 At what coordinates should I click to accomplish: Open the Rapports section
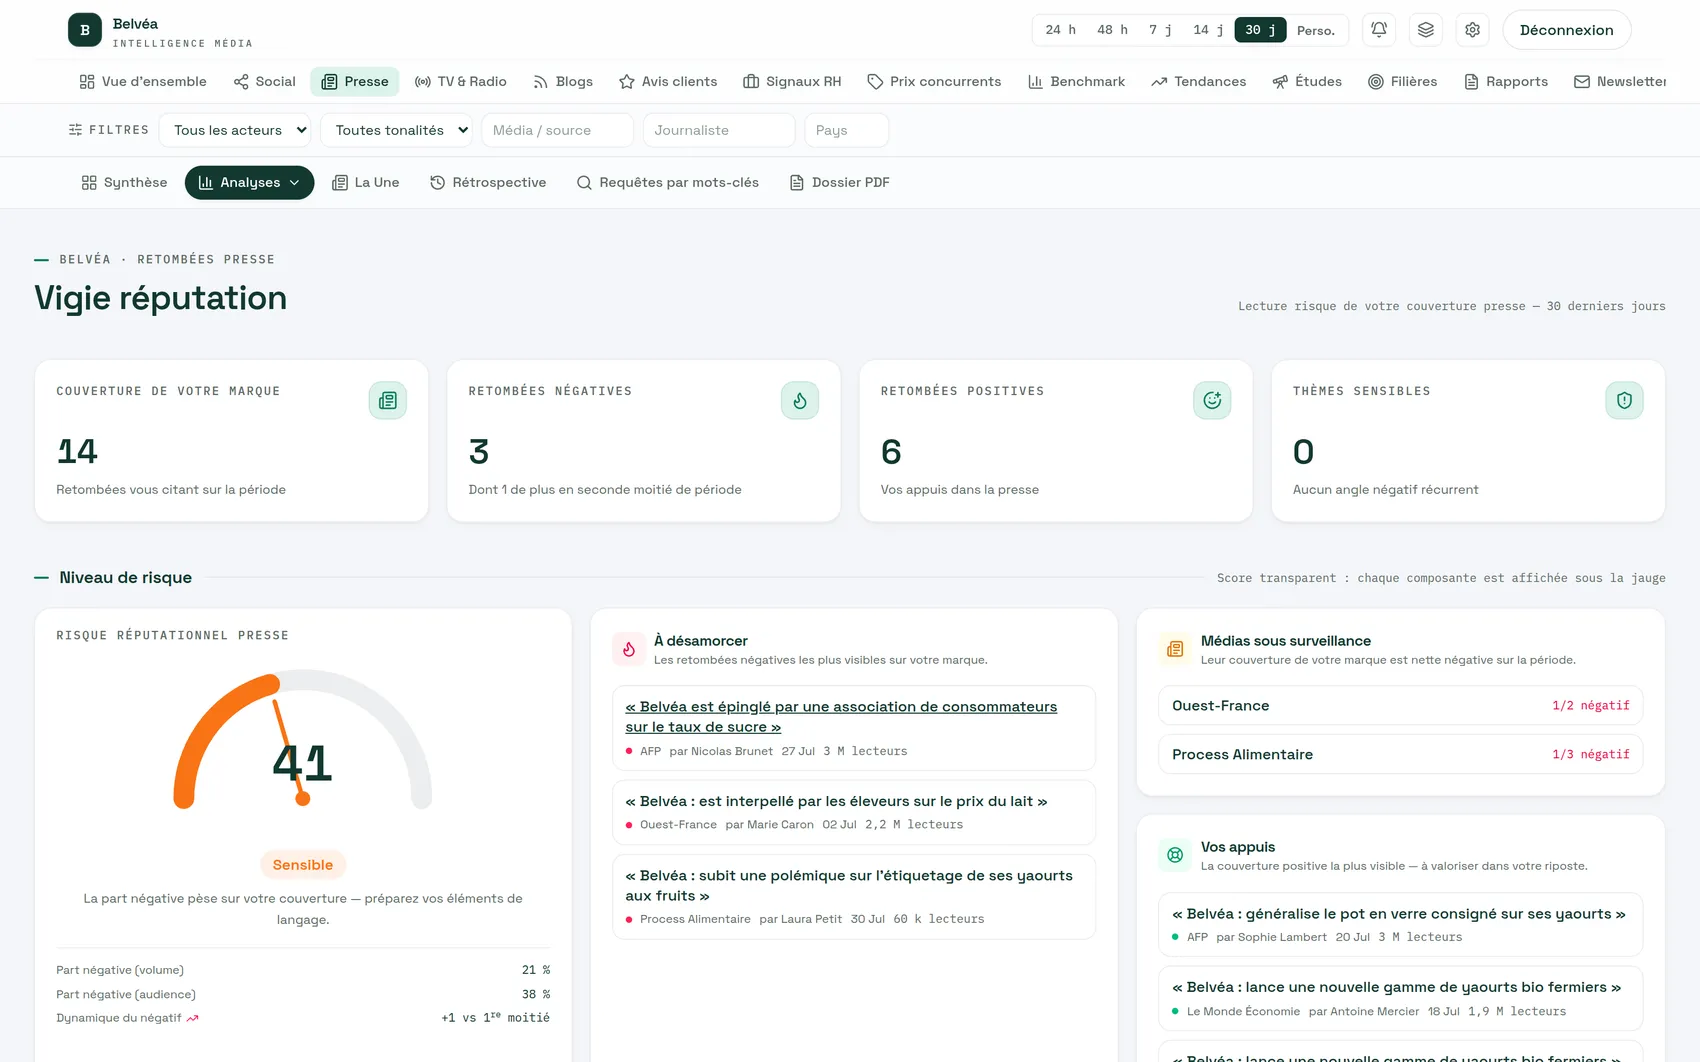pyautogui.click(x=1505, y=82)
